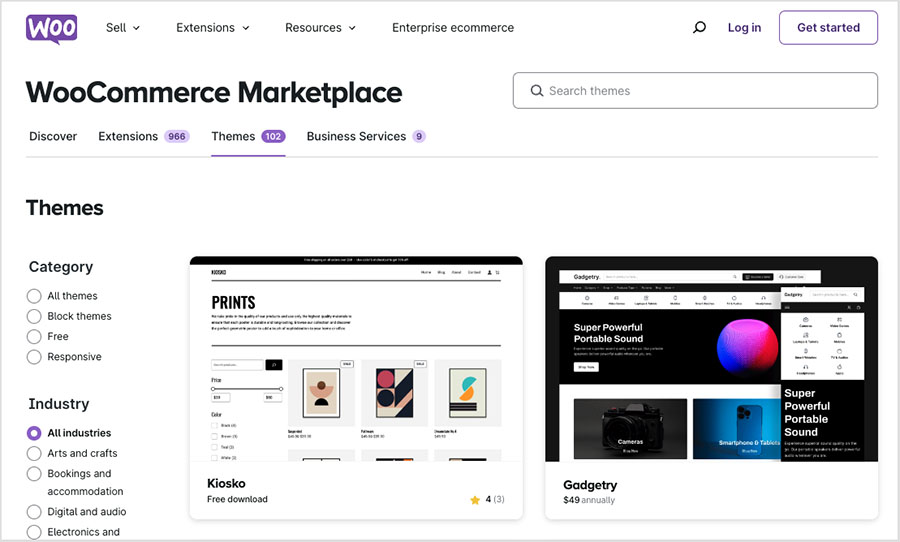900x542 pixels.
Task: Switch to the Discover tab
Action: (x=53, y=137)
